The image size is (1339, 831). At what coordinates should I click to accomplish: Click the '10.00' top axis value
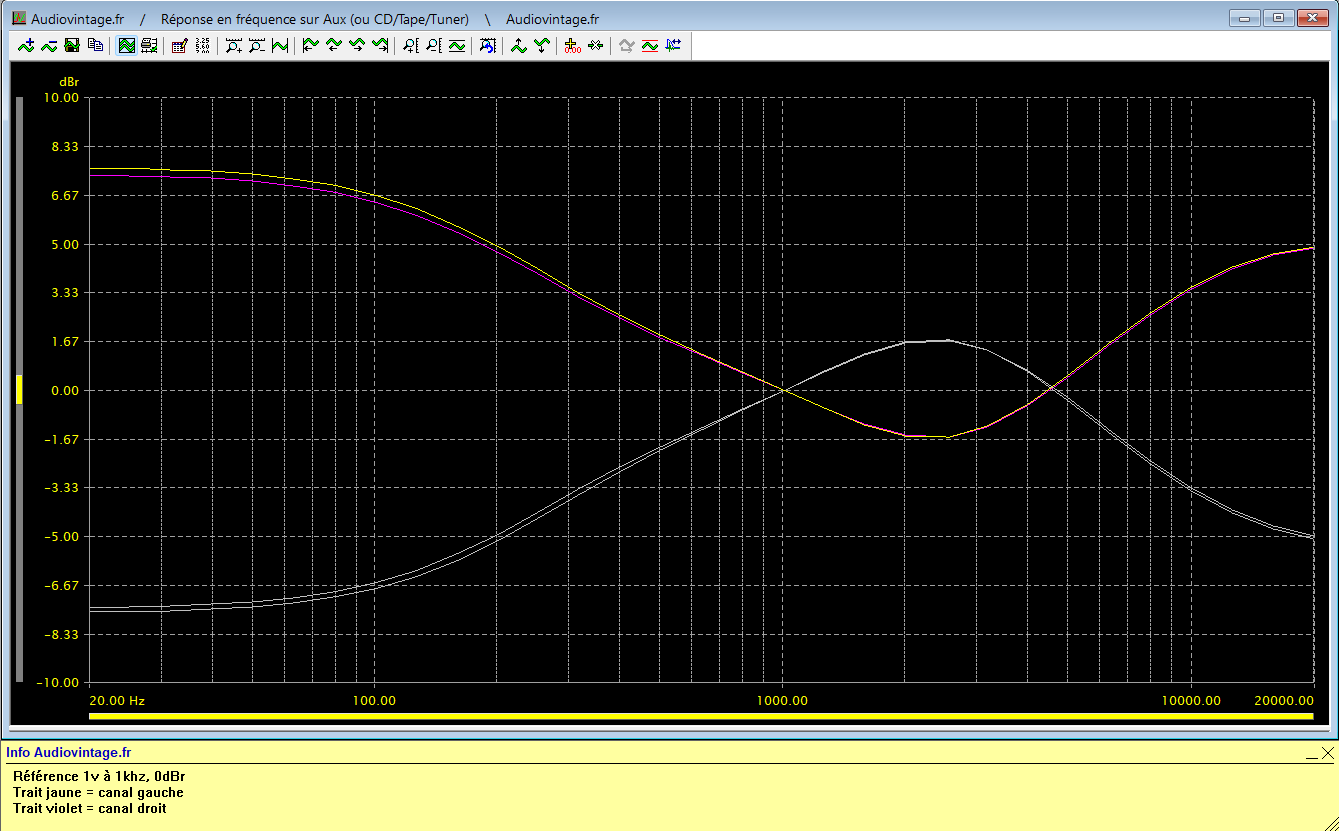tap(61, 97)
